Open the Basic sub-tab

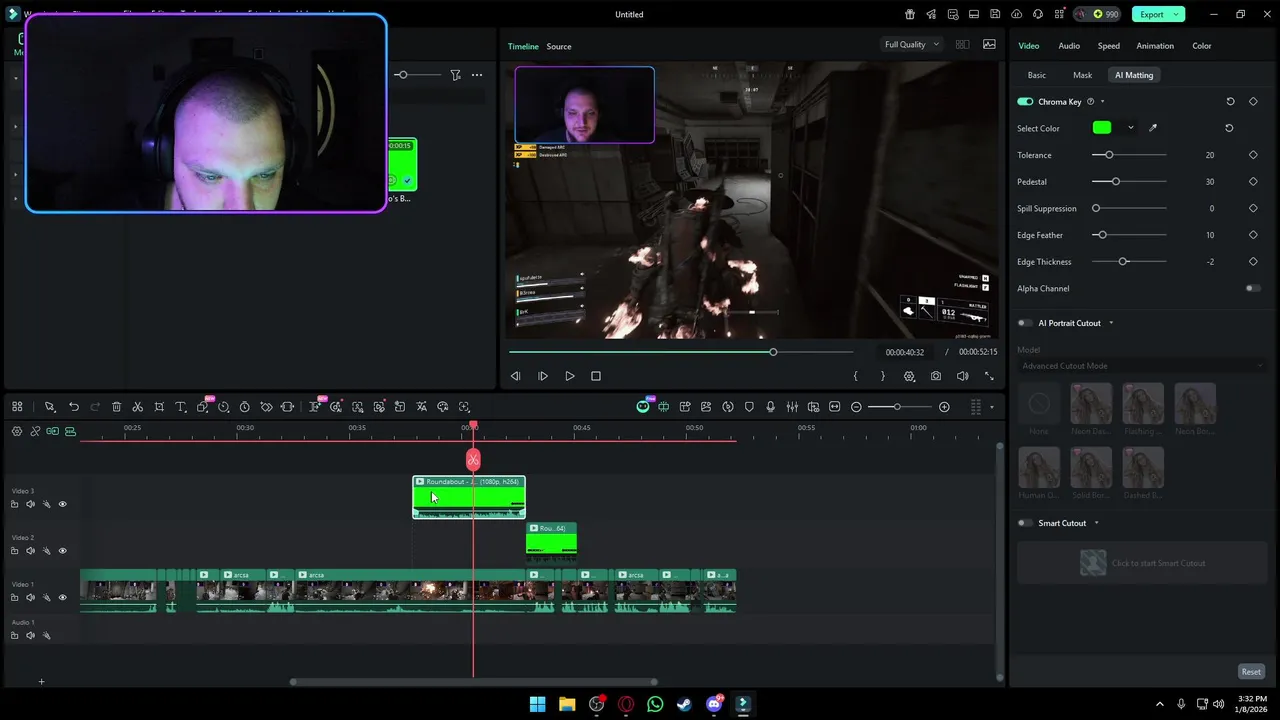click(x=1037, y=75)
